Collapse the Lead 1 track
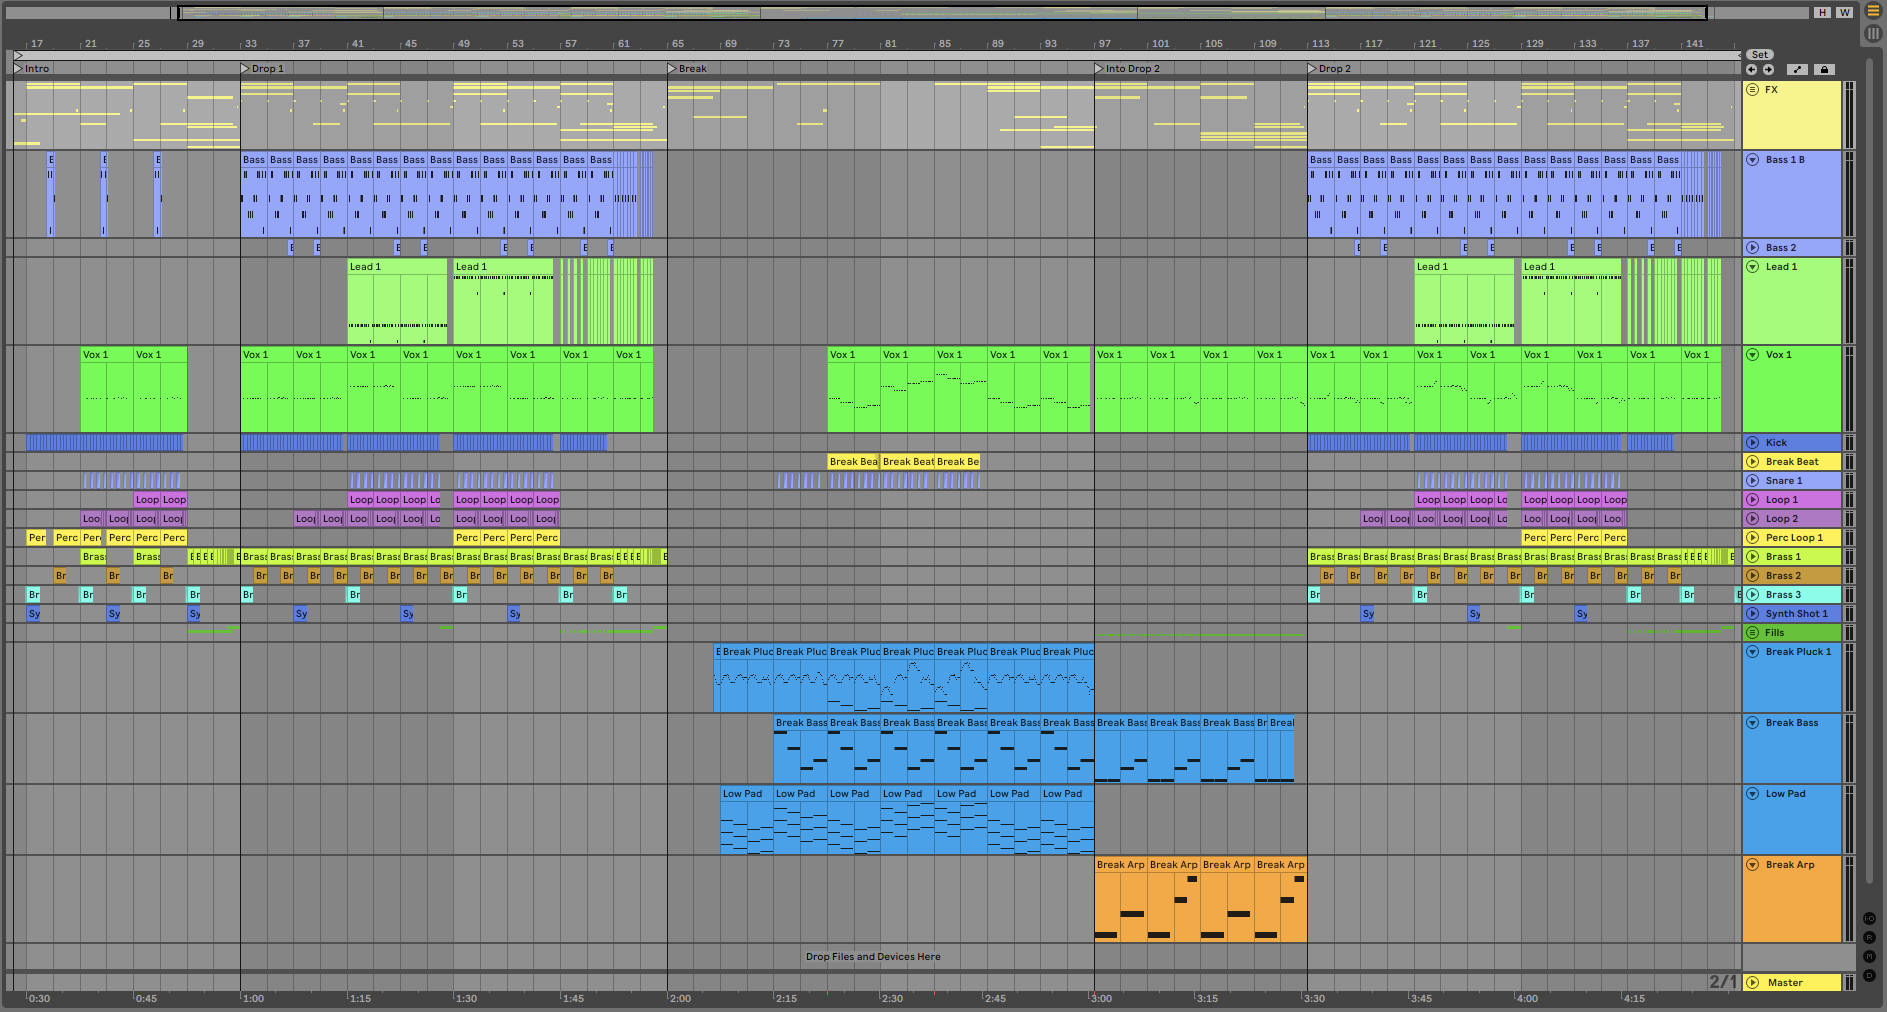Viewport: 1887px width, 1012px height. click(1752, 267)
